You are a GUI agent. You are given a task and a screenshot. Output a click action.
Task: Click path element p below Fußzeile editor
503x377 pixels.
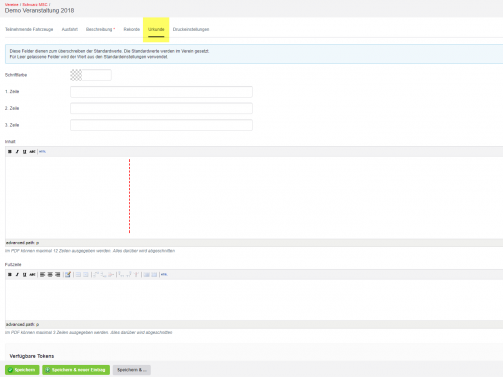(x=37, y=324)
